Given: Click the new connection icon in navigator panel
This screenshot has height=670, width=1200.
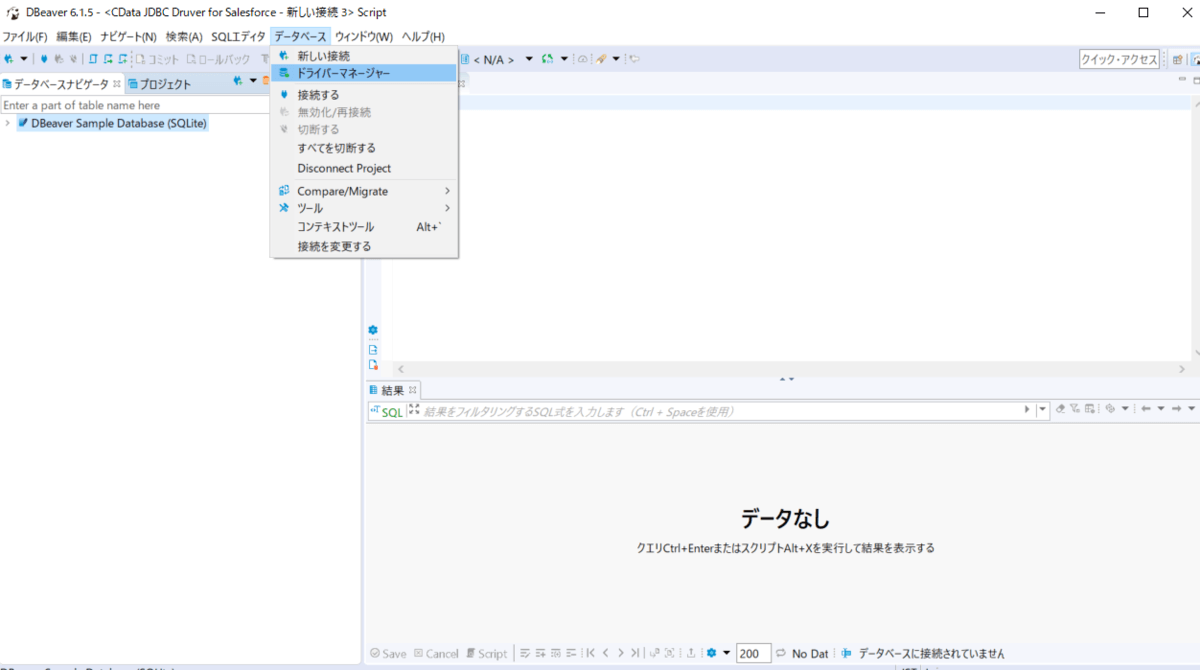Looking at the screenshot, I should coord(238,81).
